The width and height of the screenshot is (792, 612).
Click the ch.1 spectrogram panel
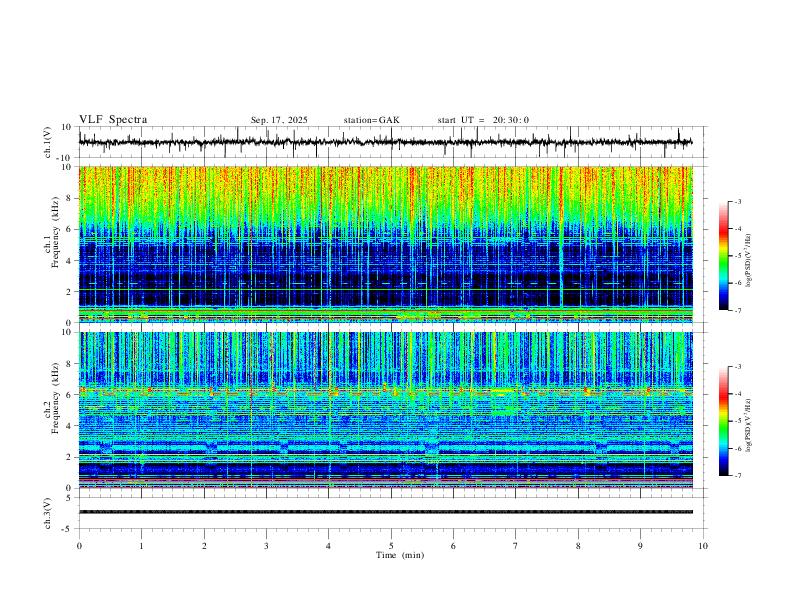385,244
